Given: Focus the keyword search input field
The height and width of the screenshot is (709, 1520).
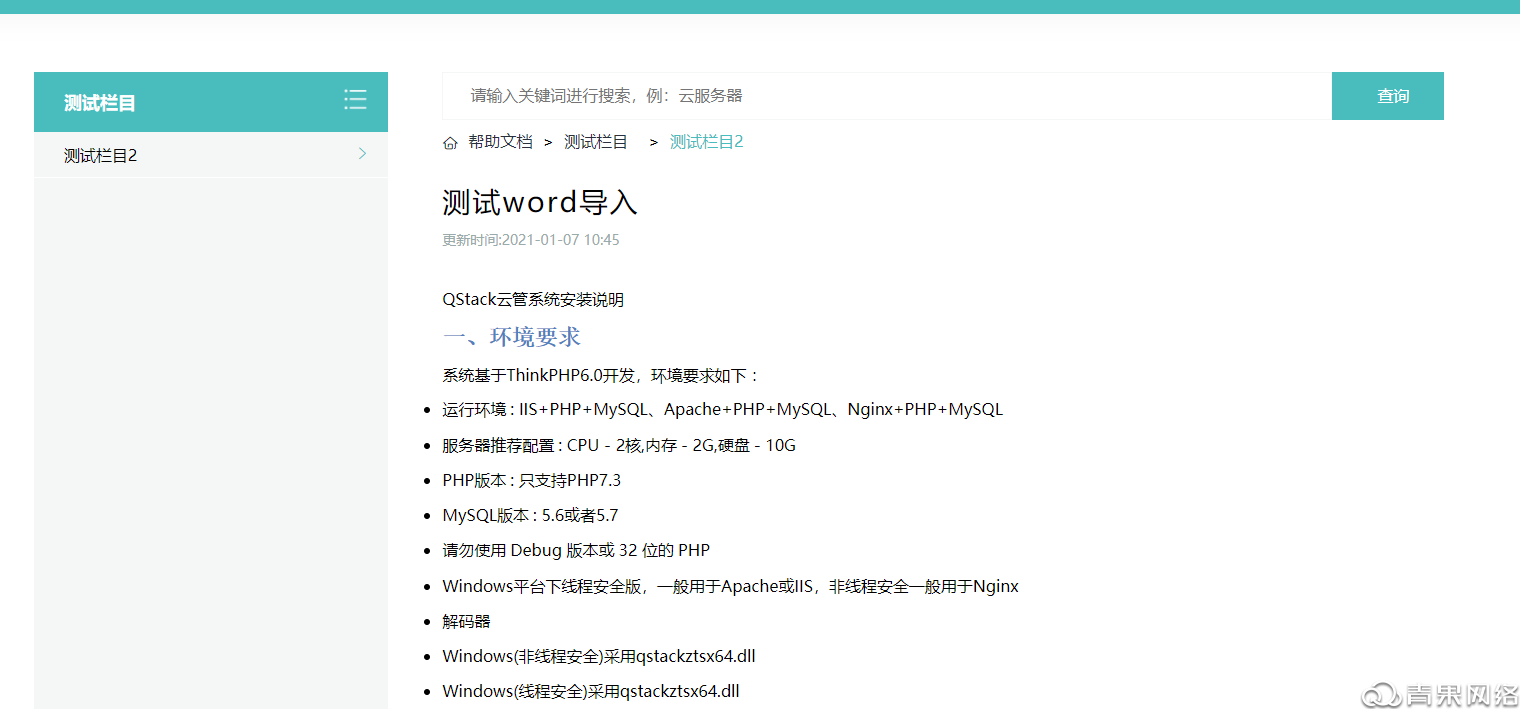Looking at the screenshot, I should pyautogui.click(x=887, y=96).
